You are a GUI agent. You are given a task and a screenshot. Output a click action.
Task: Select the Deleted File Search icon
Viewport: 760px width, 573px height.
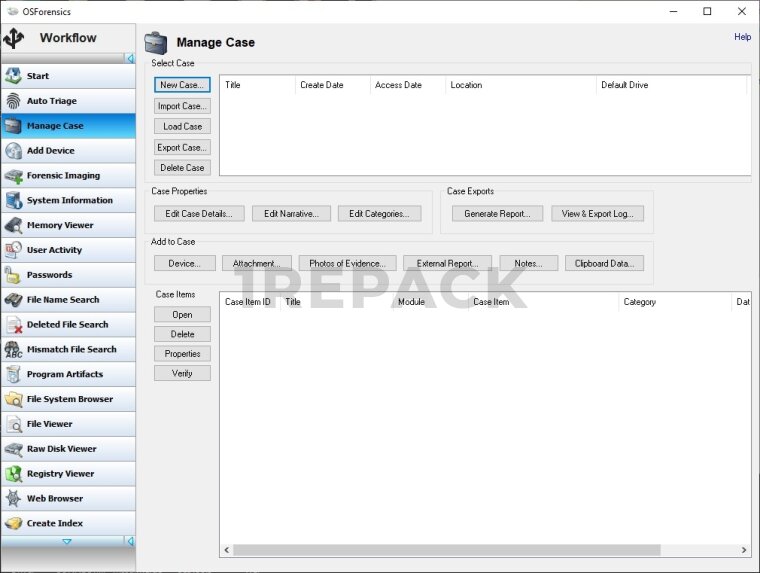pyautogui.click(x=13, y=325)
